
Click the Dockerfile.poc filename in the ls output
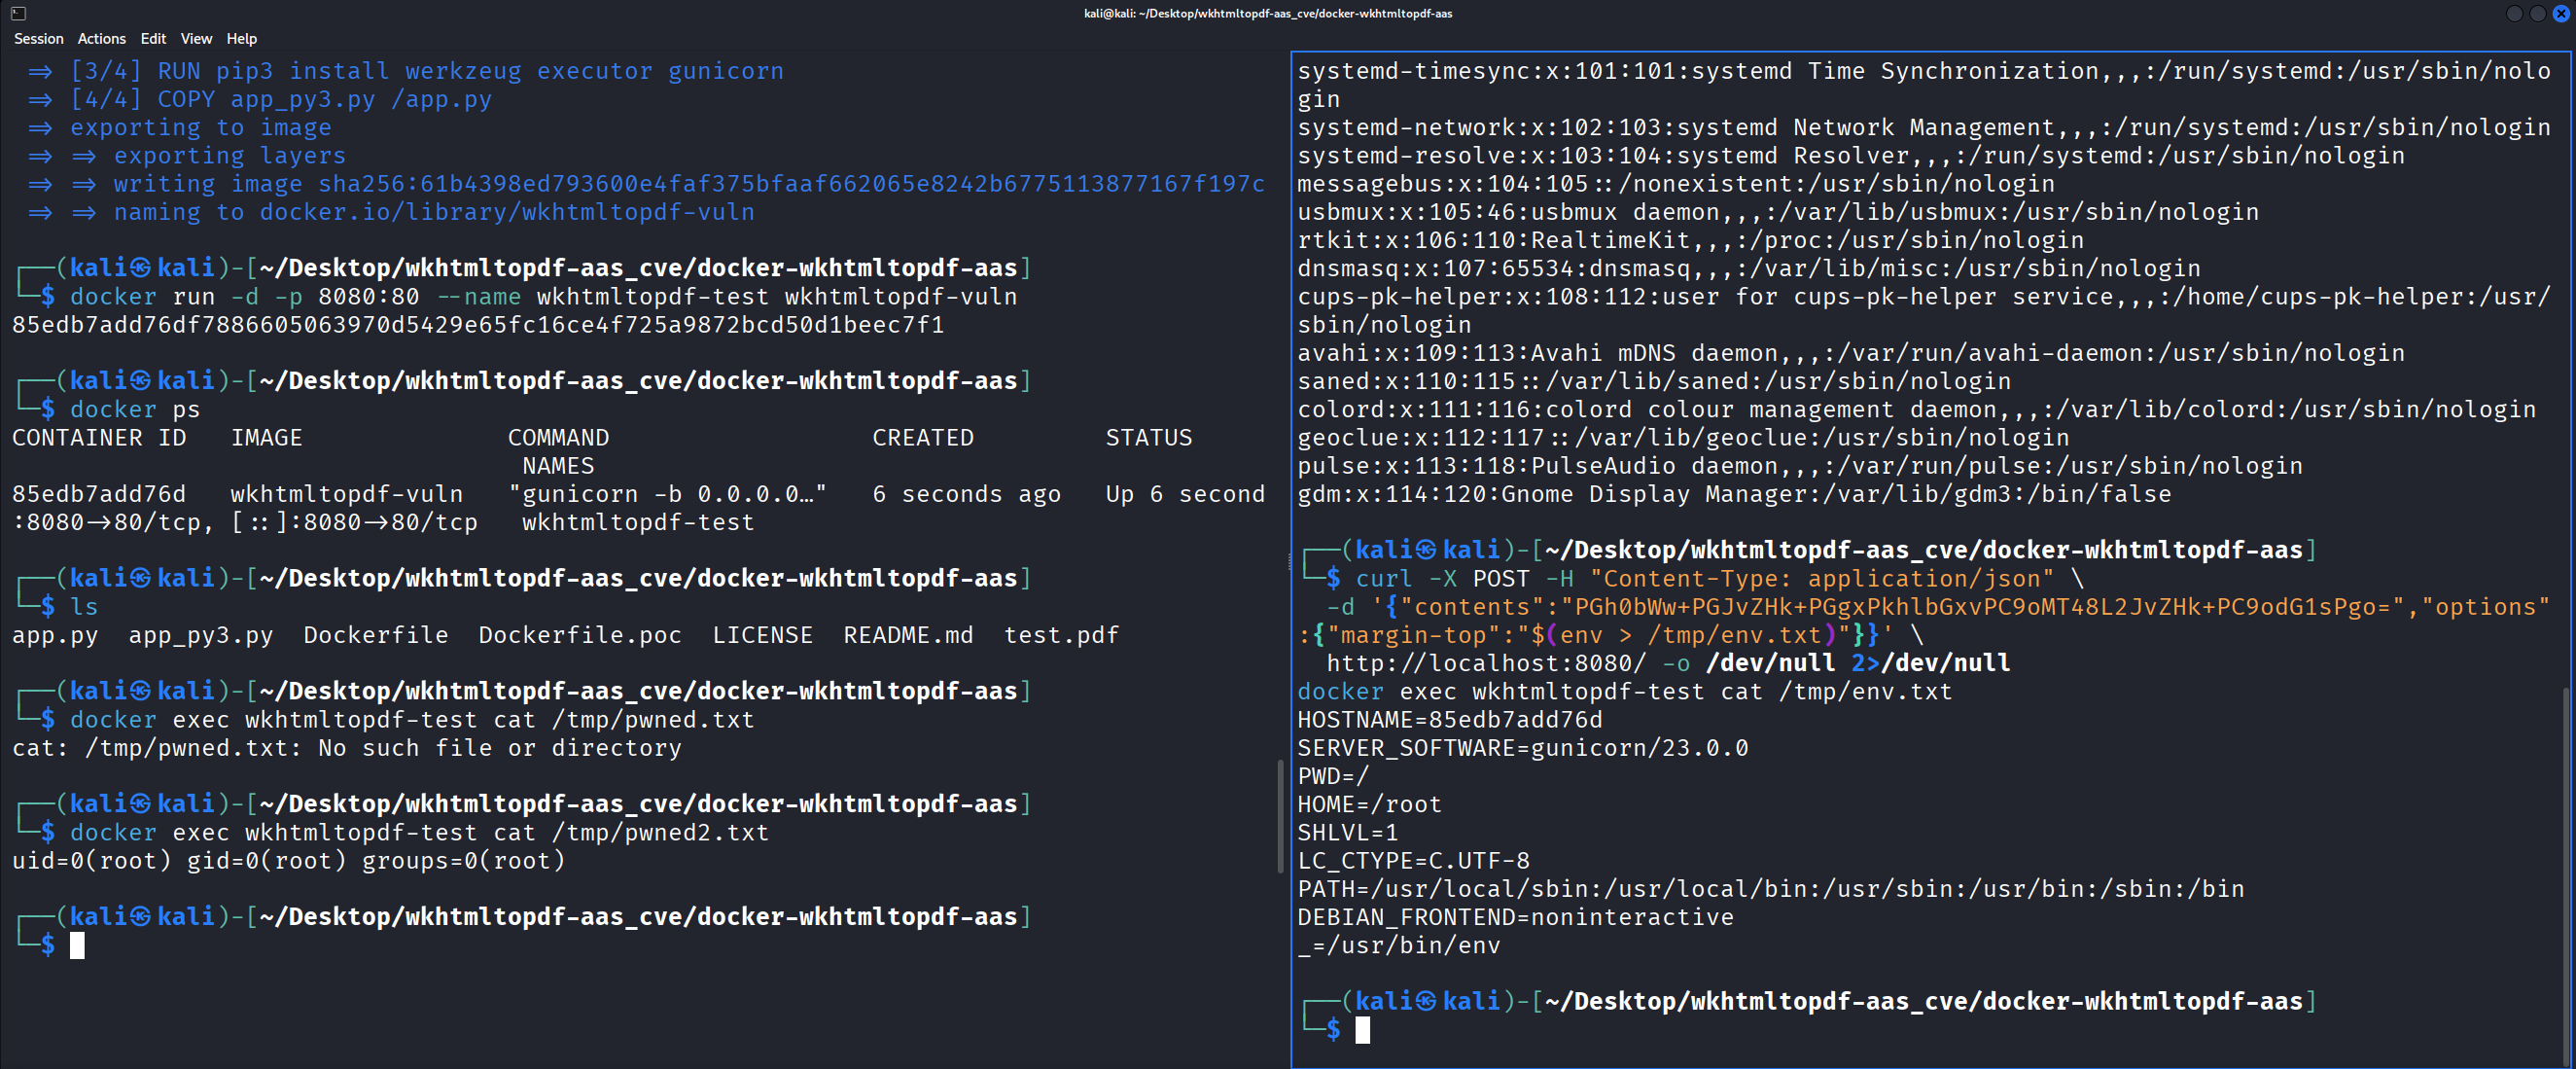580,634
